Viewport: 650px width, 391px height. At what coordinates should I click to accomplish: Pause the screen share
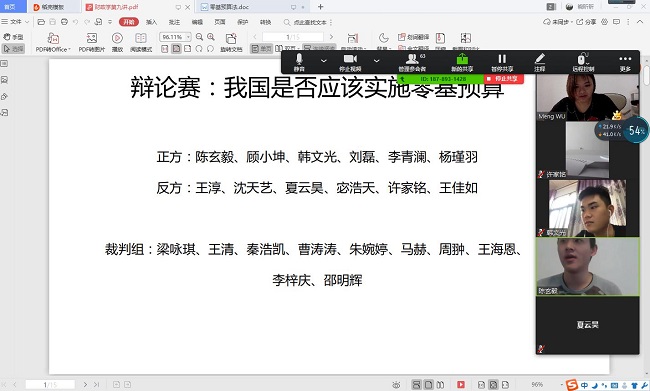point(502,63)
